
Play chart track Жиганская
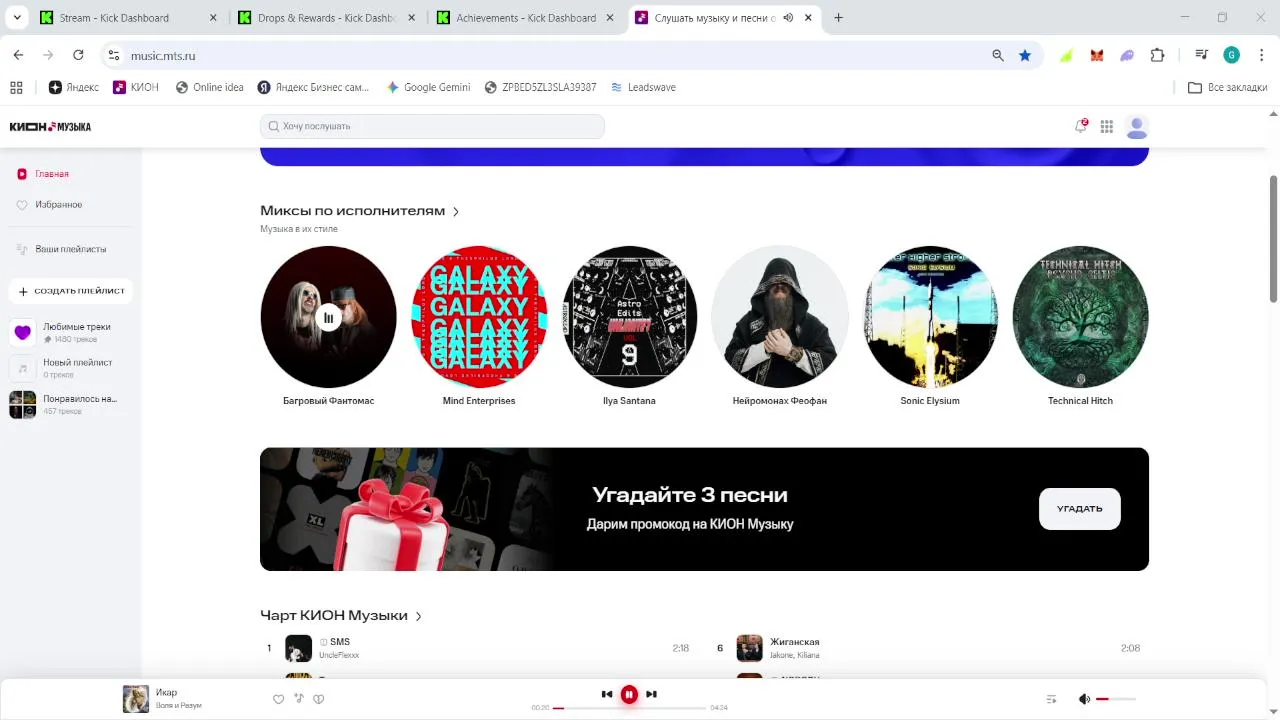click(750, 648)
